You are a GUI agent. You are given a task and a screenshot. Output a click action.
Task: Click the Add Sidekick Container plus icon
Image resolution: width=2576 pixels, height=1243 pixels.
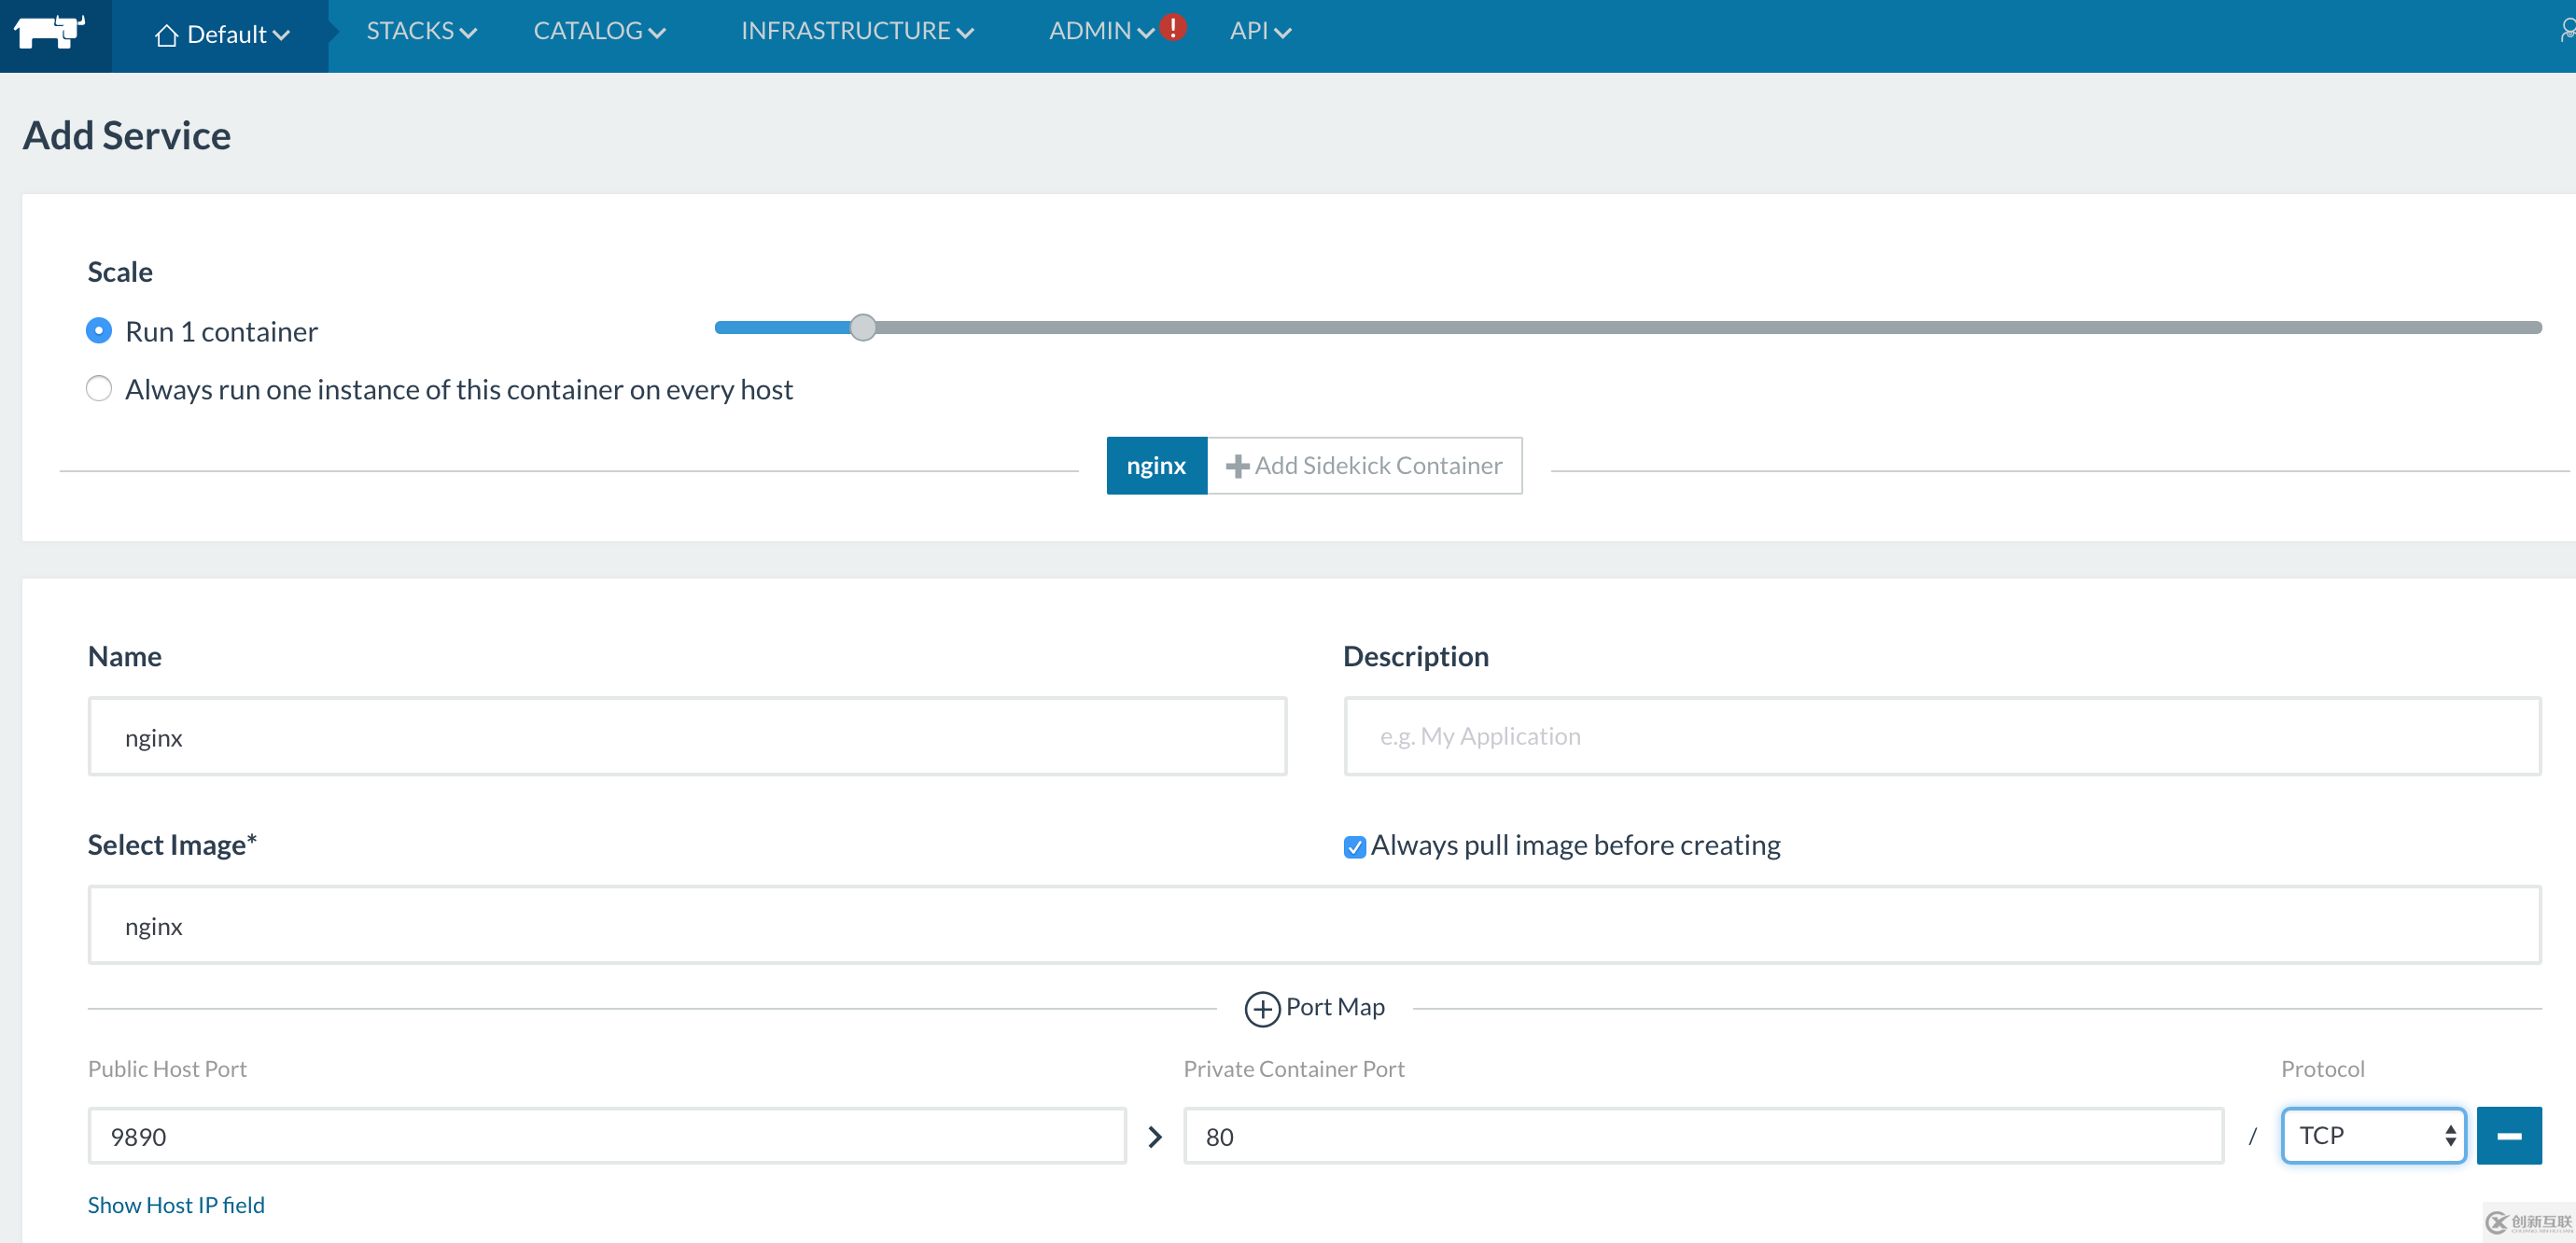[x=1237, y=467]
